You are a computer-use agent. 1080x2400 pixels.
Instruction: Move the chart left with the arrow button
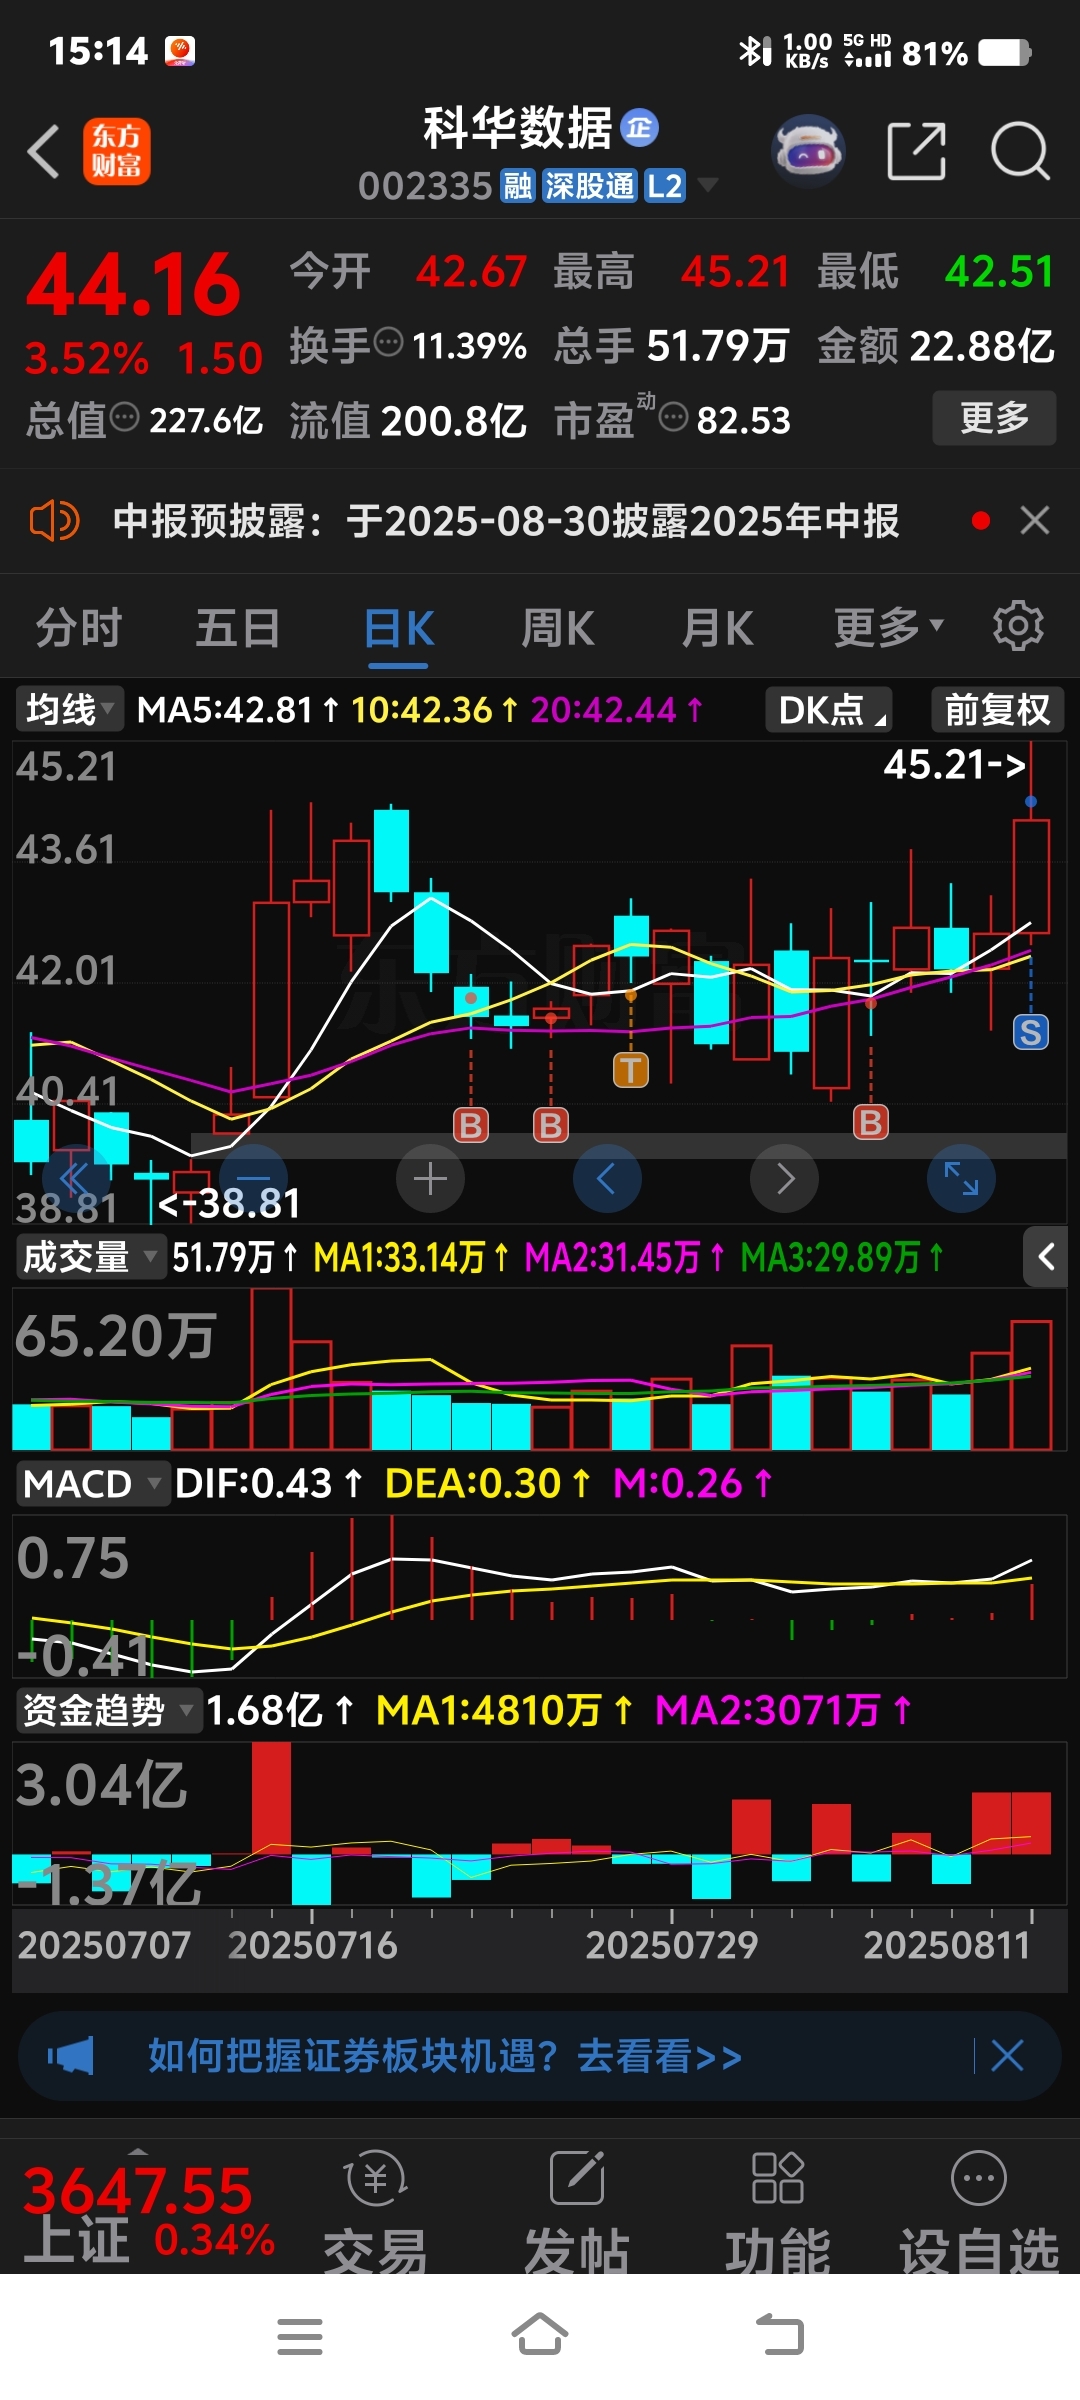tap(607, 1179)
